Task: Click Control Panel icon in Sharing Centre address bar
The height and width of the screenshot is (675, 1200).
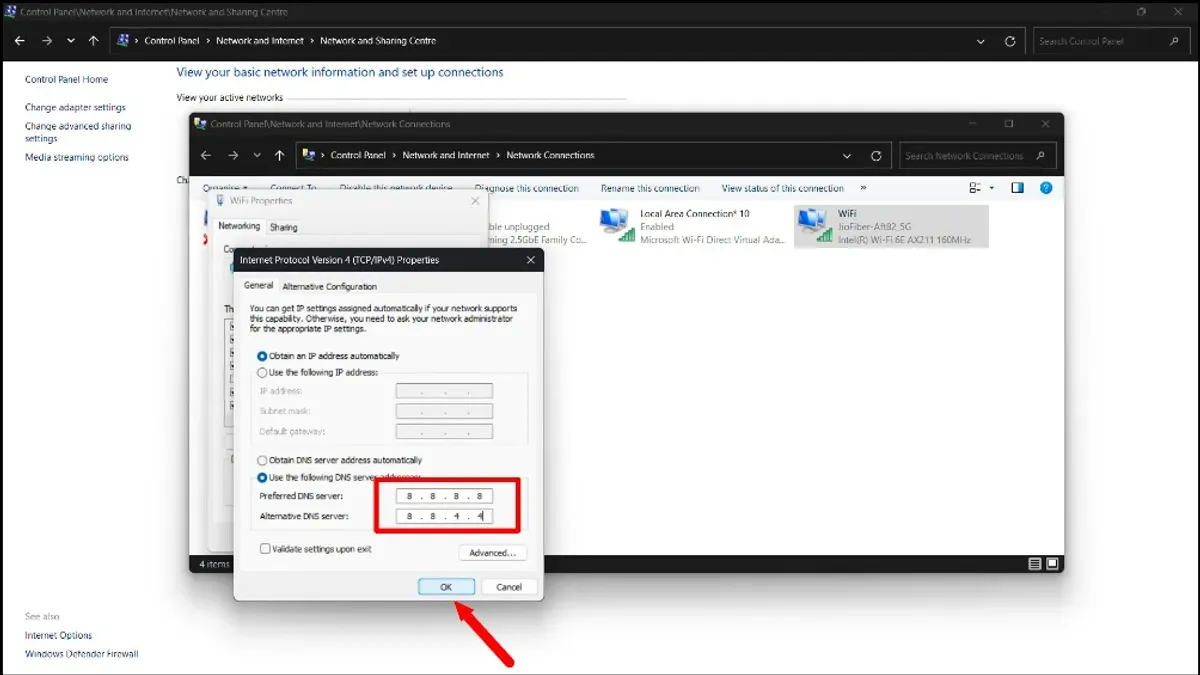Action: [x=123, y=41]
